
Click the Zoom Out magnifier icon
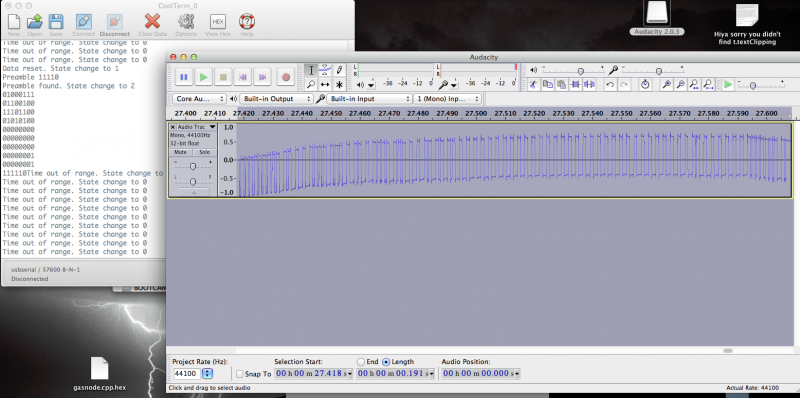click(x=680, y=84)
